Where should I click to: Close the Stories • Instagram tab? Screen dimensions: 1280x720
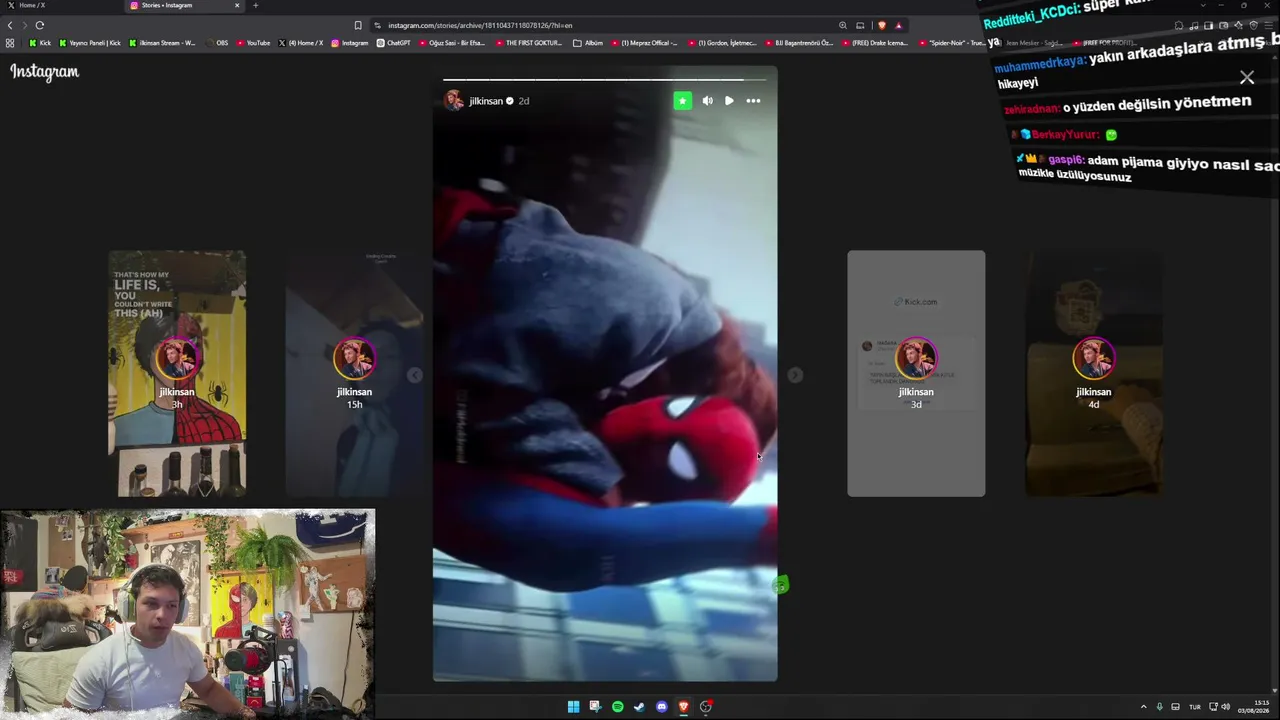tap(237, 5)
